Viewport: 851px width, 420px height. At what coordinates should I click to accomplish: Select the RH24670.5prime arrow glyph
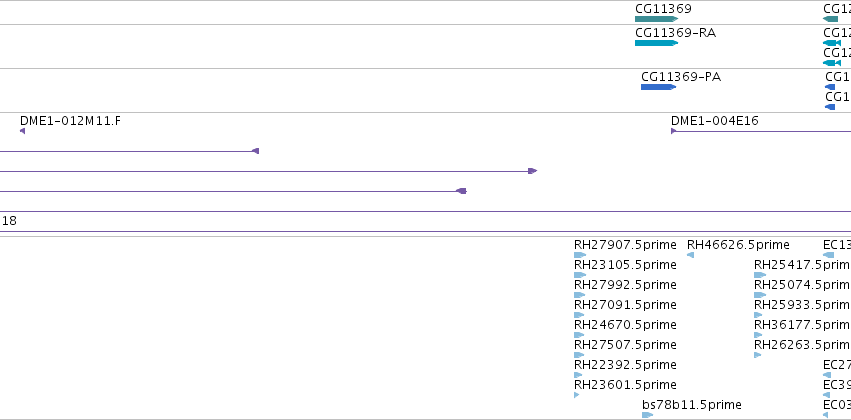click(579, 335)
